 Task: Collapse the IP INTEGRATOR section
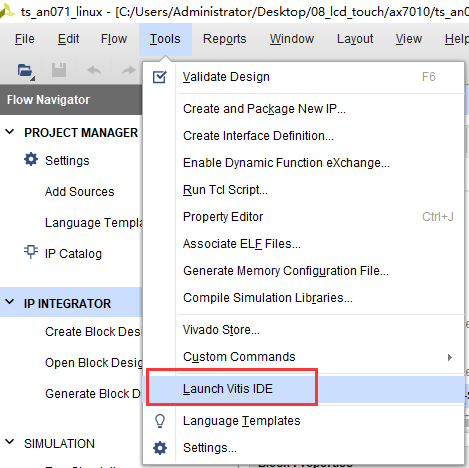[x=10, y=302]
